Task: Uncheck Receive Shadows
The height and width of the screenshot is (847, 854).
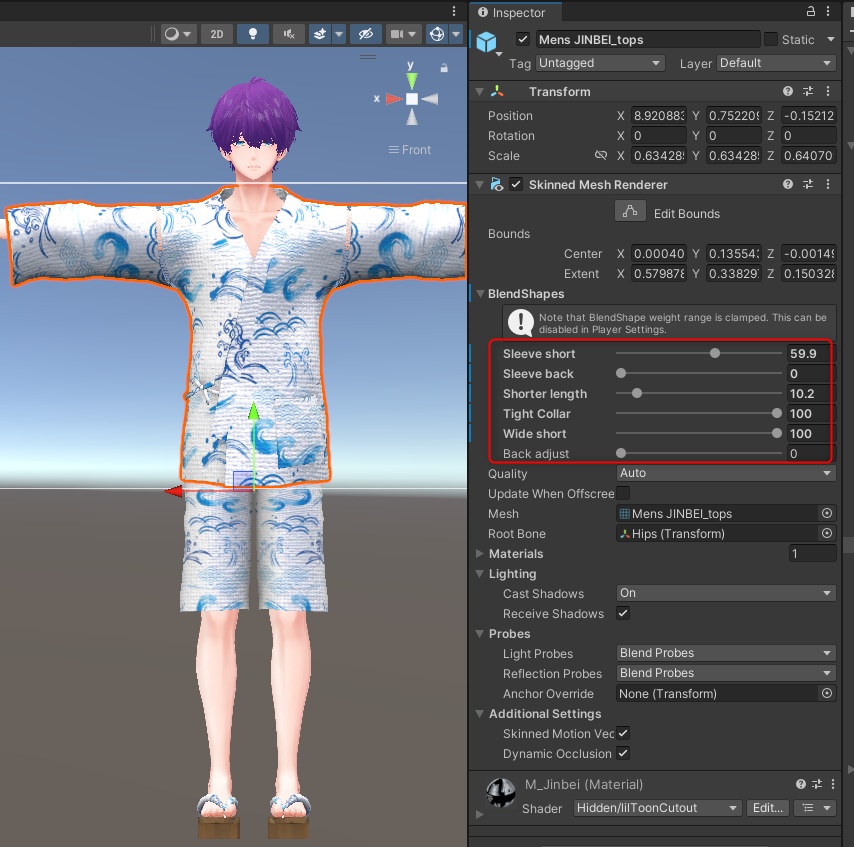Action: click(623, 613)
